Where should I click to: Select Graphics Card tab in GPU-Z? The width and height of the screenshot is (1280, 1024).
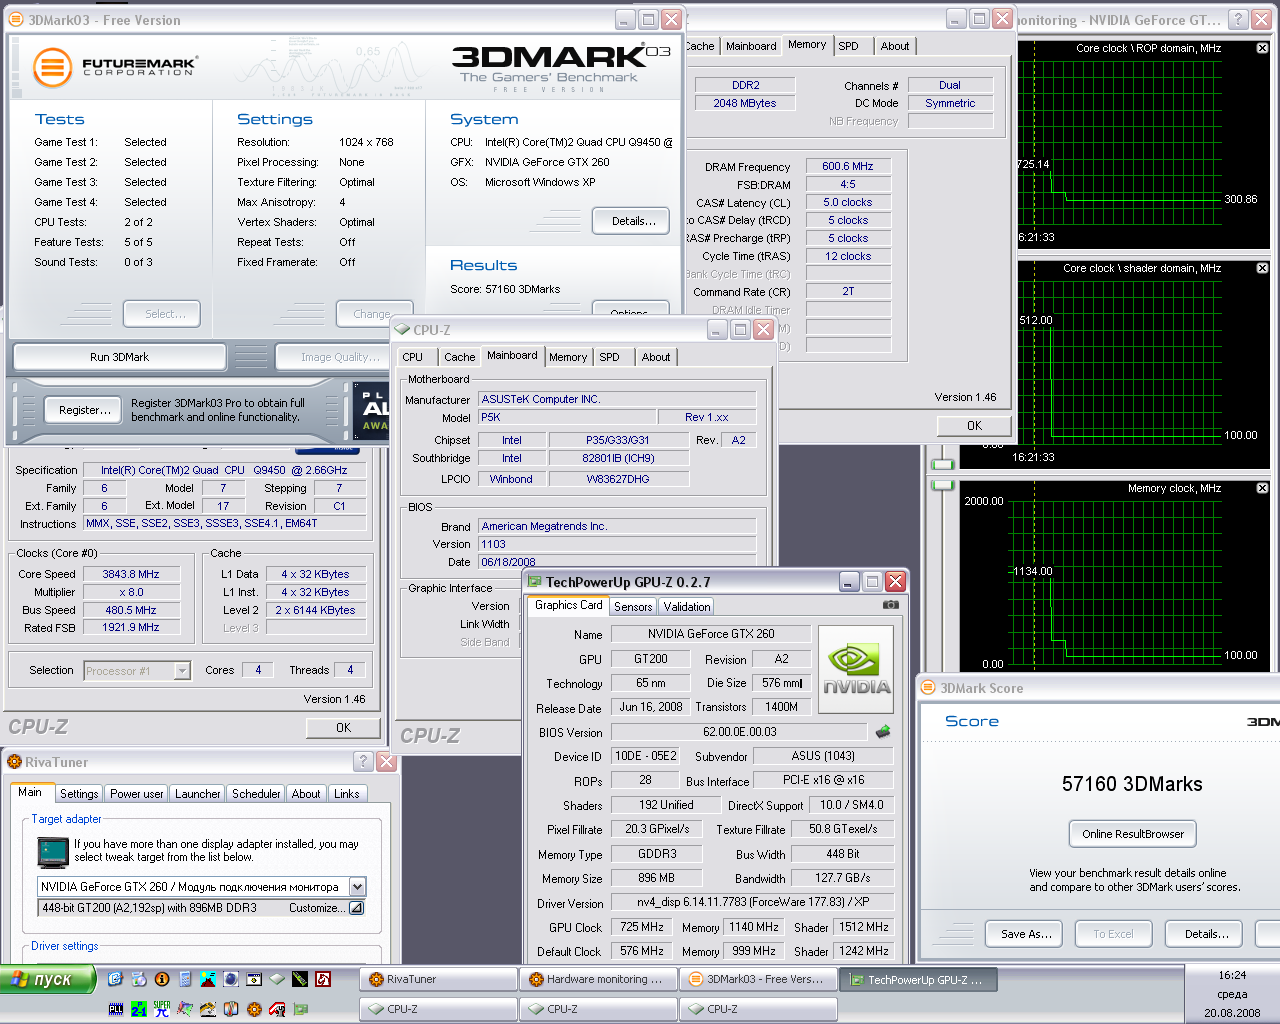(x=568, y=605)
